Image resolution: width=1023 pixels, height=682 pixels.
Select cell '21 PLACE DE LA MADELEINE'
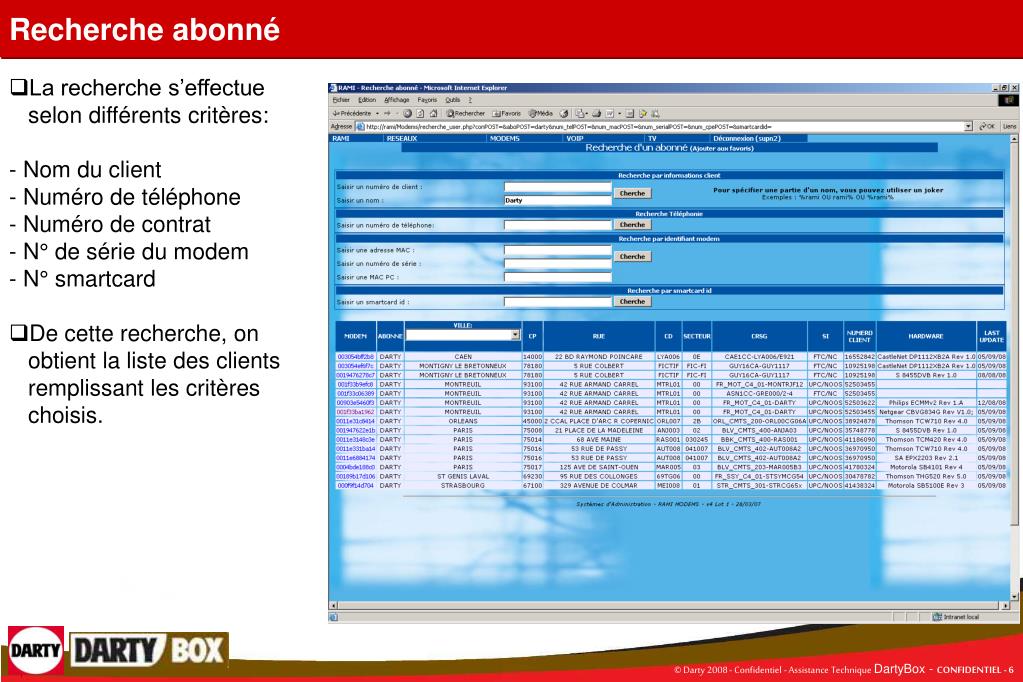click(599, 431)
